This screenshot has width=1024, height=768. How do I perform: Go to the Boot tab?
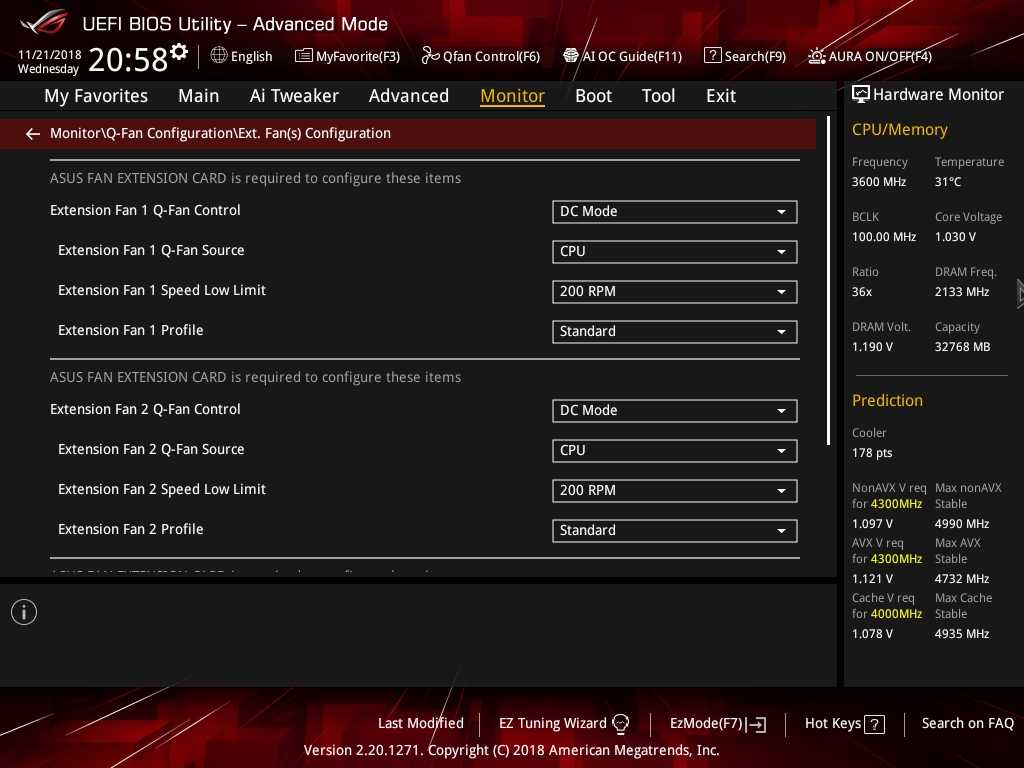[x=593, y=96]
